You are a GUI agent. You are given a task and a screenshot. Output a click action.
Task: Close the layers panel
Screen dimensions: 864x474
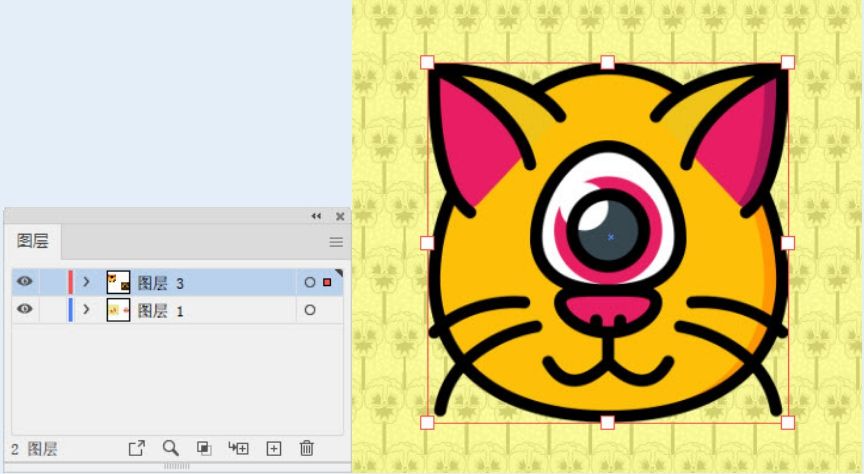click(340, 216)
